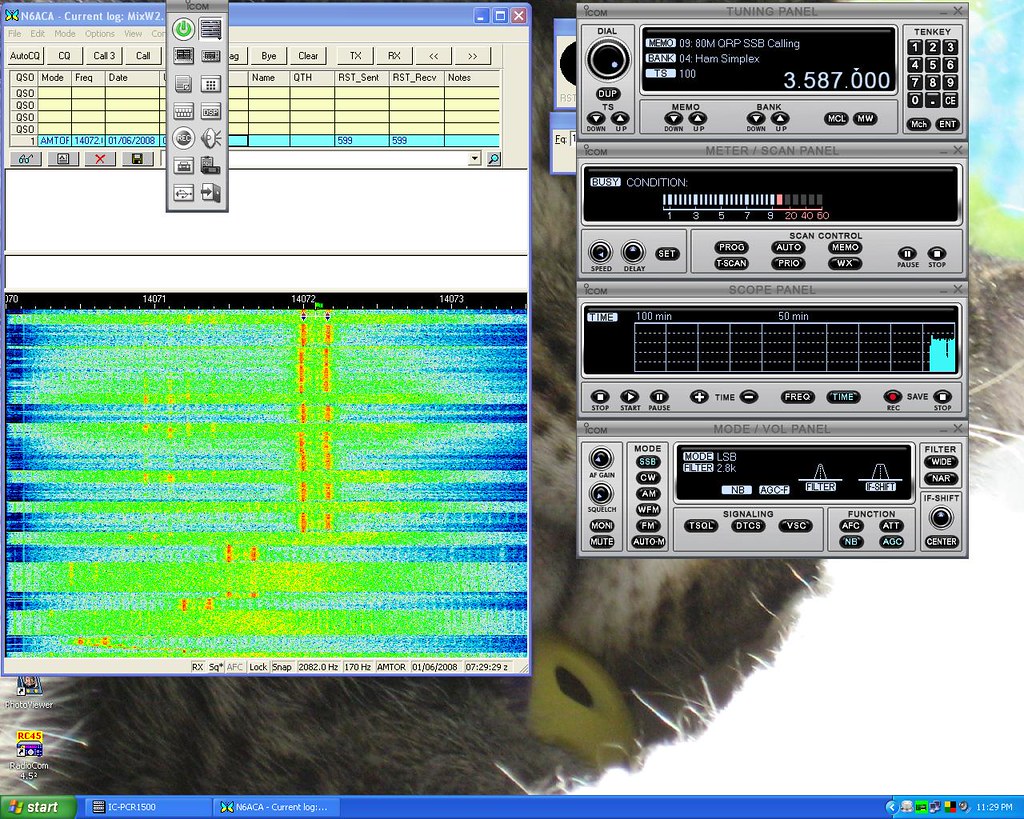This screenshot has width=1024, height=819.
Task: Click the scope panel REC button
Action: tap(892, 396)
